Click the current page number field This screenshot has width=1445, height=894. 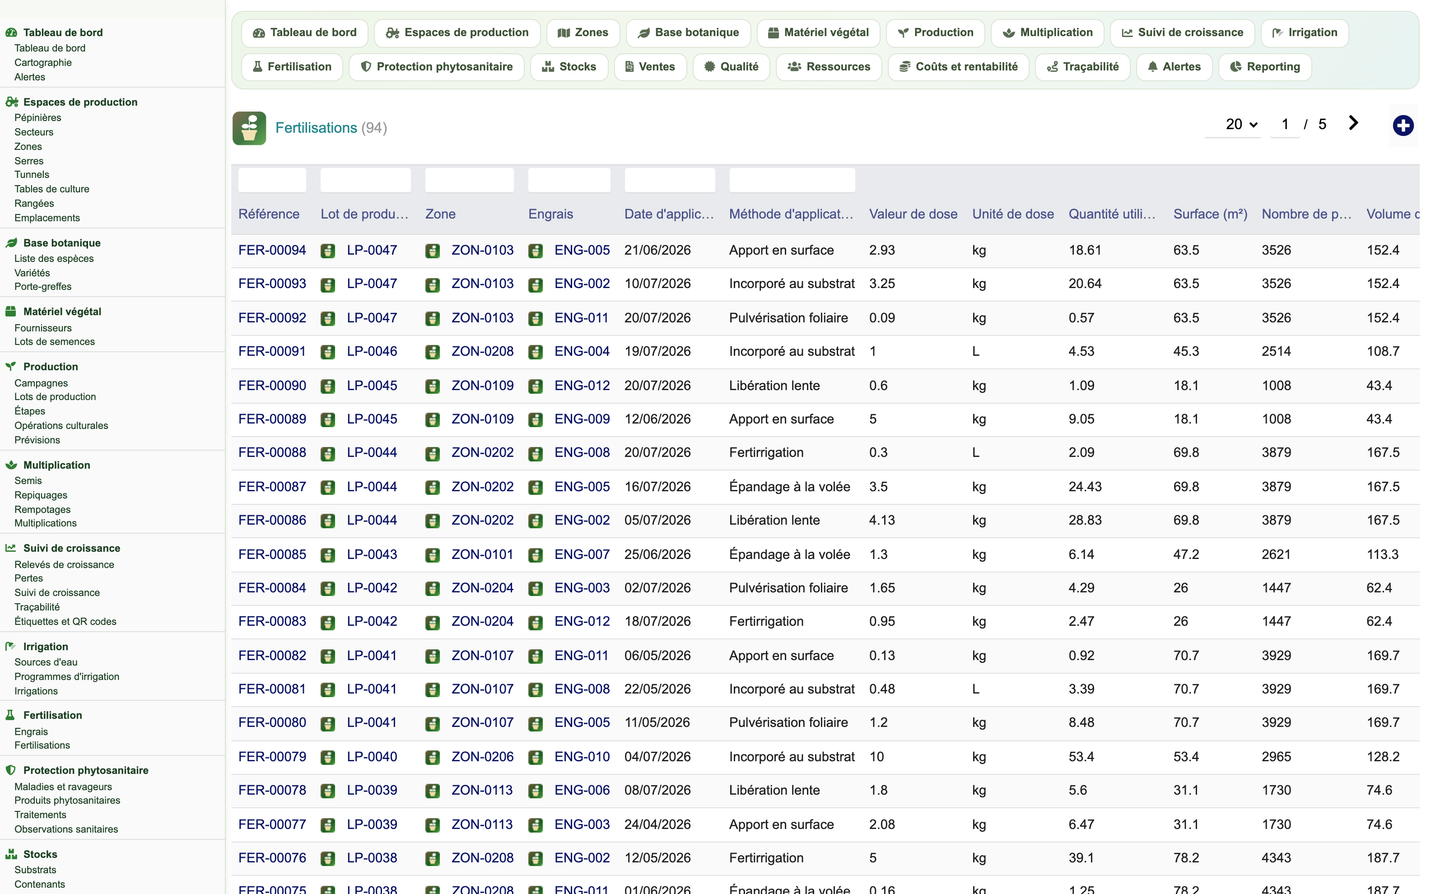(x=1285, y=124)
